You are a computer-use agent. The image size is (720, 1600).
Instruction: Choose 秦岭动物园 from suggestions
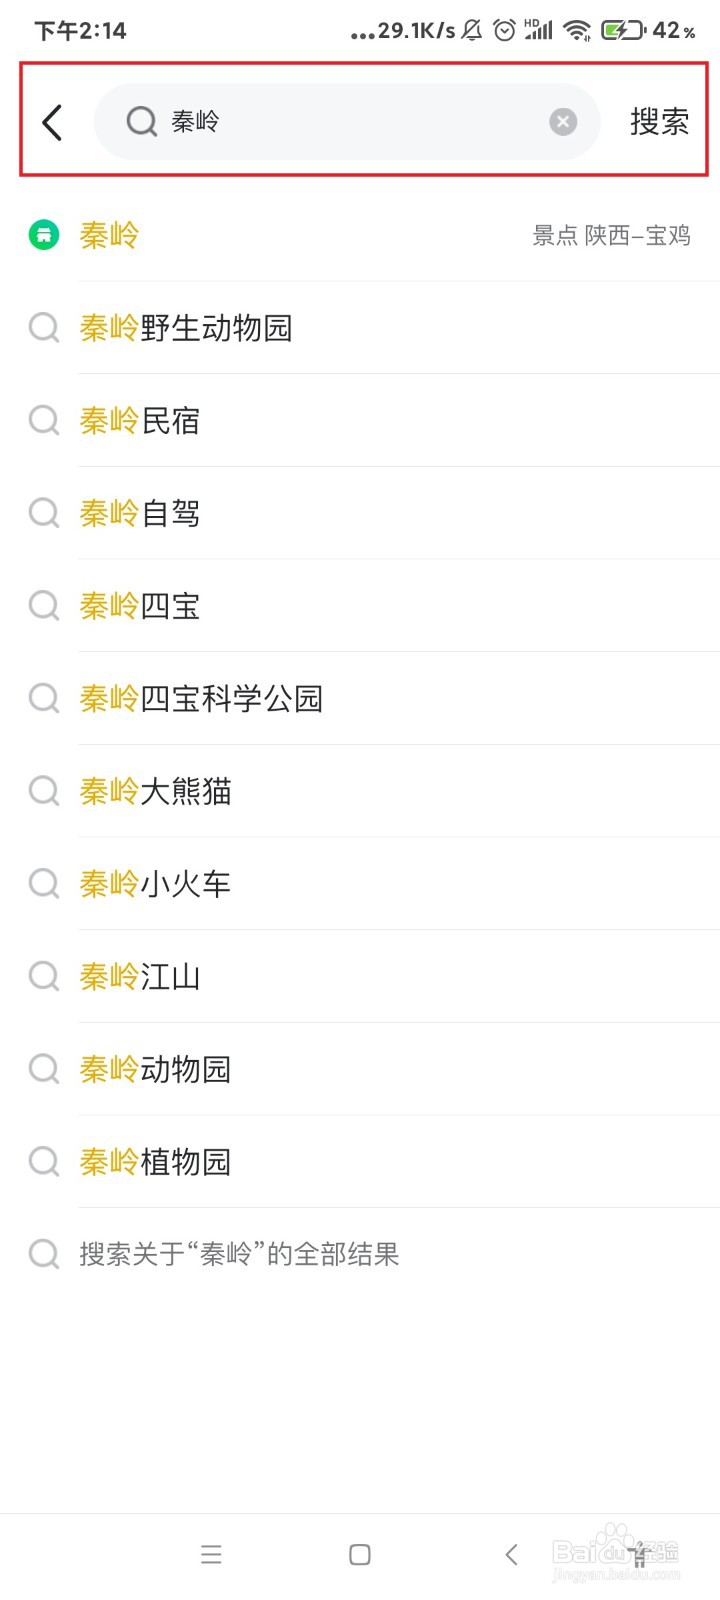coord(155,1069)
